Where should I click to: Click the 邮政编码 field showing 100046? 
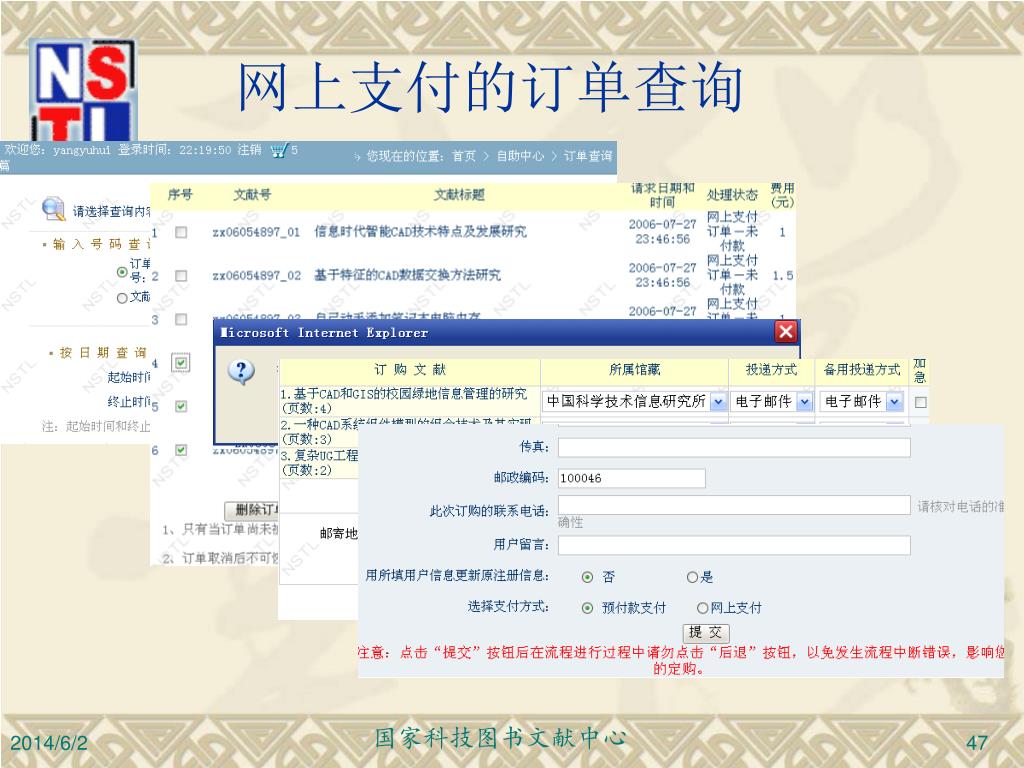coord(632,478)
